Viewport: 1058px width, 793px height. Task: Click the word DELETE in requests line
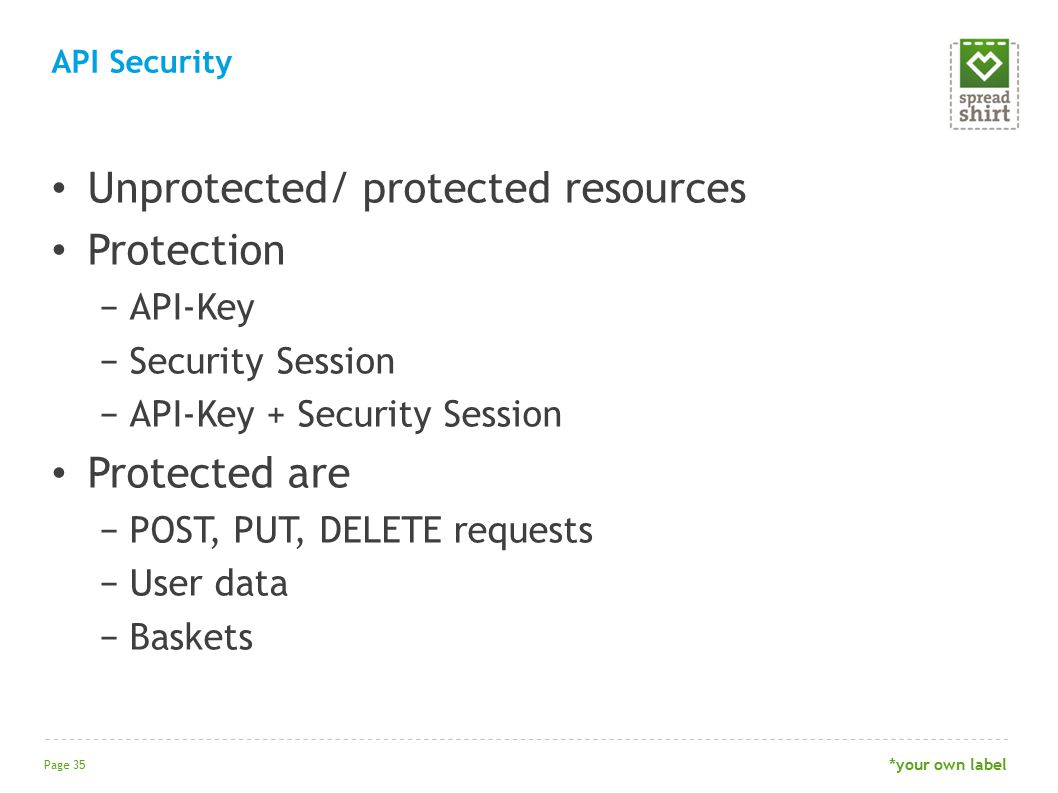pos(381,530)
